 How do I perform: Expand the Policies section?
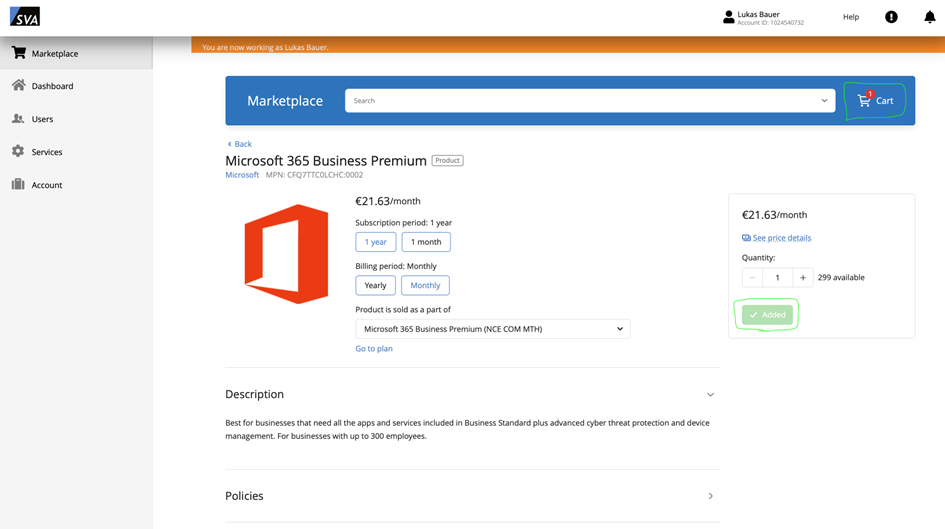[710, 496]
